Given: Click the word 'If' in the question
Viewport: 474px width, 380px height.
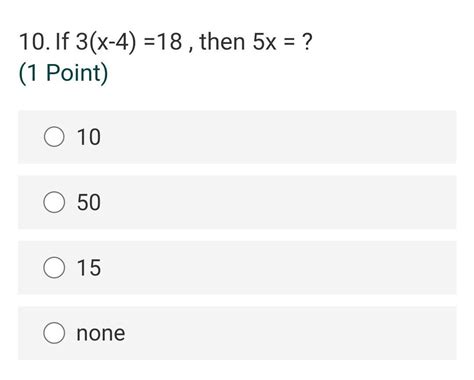Looking at the screenshot, I should [62, 42].
